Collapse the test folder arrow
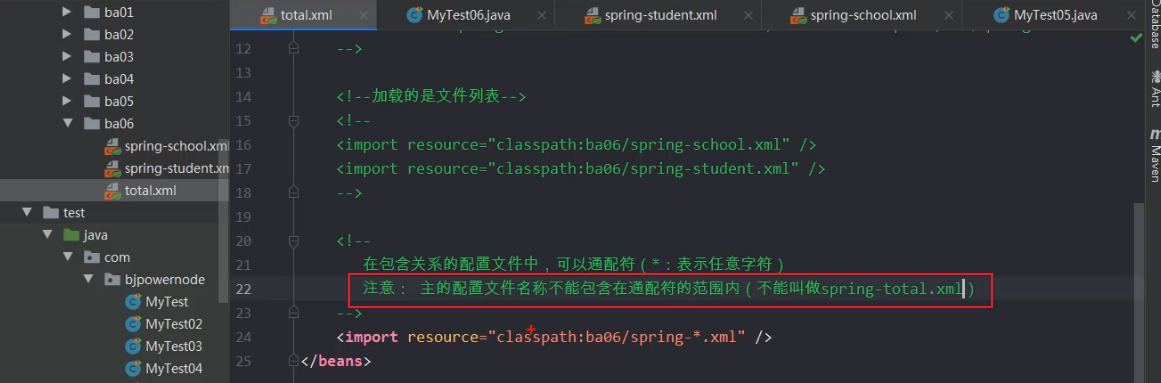The image size is (1161, 383). (x=27, y=213)
